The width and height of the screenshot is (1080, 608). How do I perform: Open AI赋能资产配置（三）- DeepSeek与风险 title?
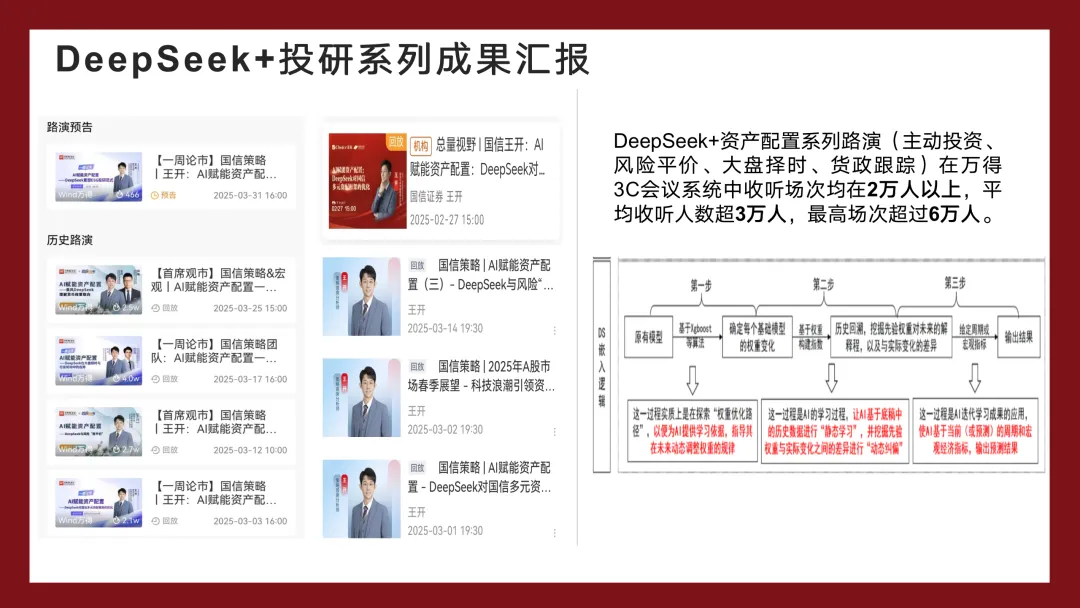click(481, 275)
